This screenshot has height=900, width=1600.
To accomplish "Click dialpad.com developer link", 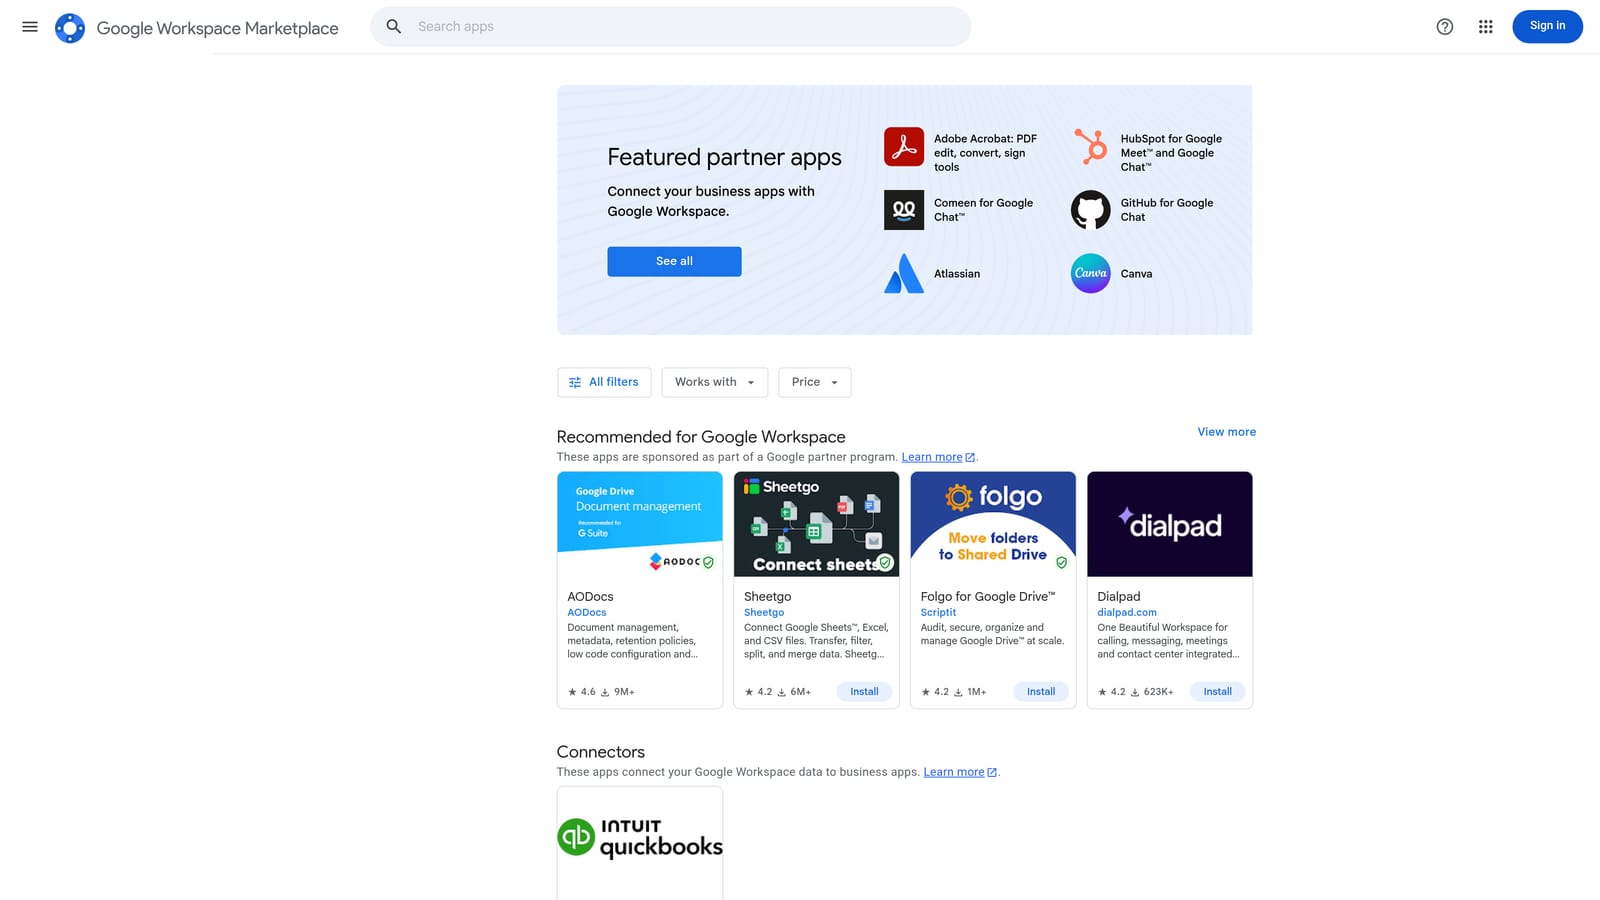I will [1127, 612].
